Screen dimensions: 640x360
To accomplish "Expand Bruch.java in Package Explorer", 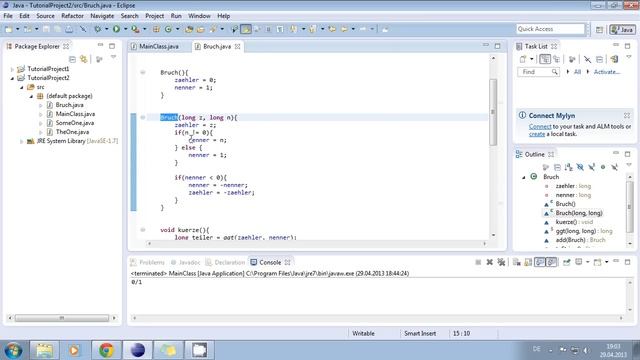I will tap(40, 105).
